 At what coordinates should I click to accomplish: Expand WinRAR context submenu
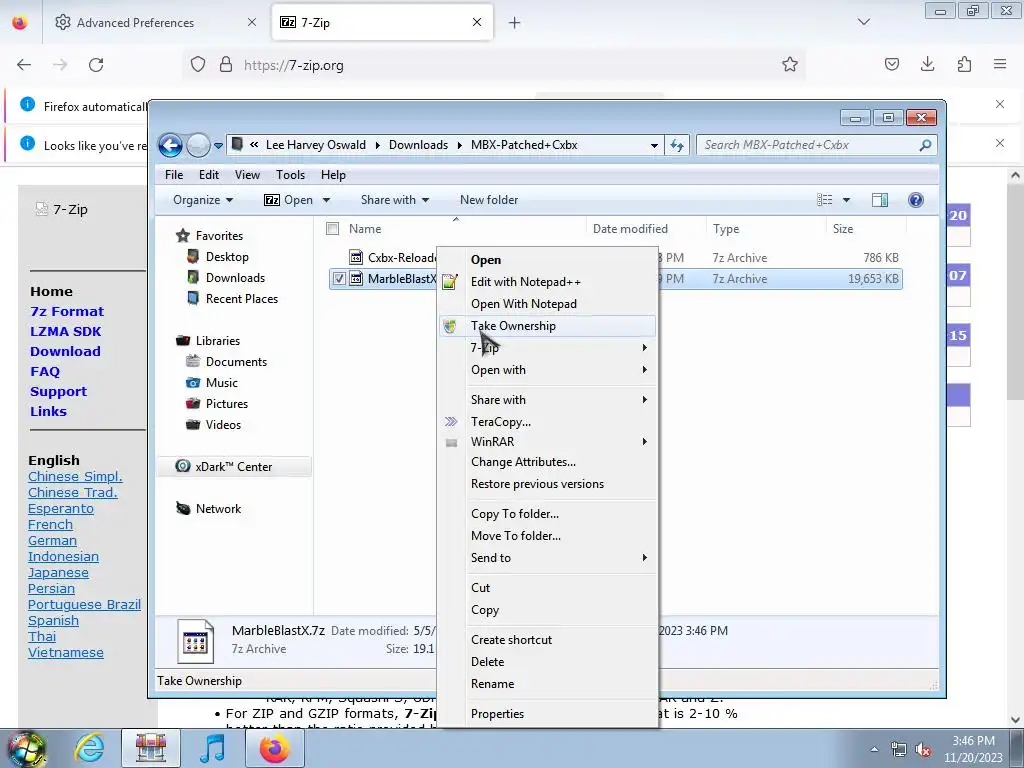(547, 441)
